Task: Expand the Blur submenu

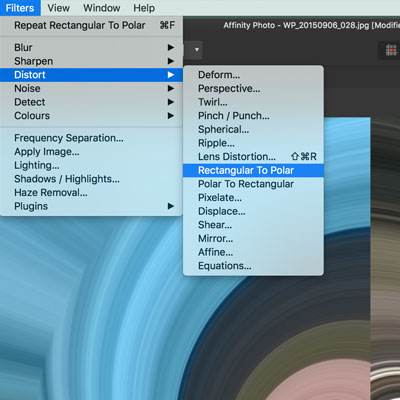Action: point(91,47)
